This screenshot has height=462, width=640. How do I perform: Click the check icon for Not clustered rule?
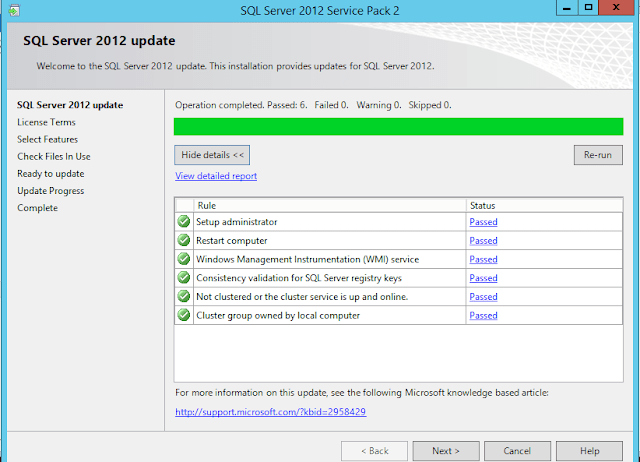[x=183, y=297]
